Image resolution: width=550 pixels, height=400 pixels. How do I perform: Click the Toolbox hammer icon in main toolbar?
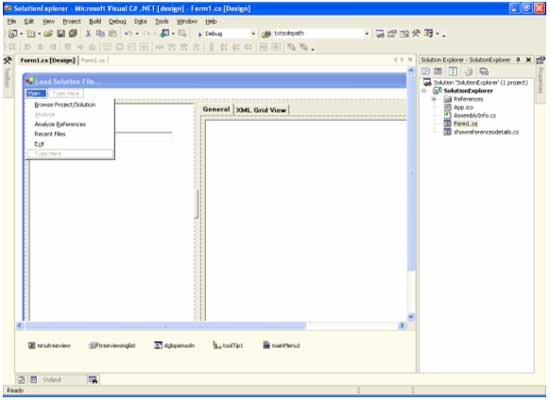(416, 34)
